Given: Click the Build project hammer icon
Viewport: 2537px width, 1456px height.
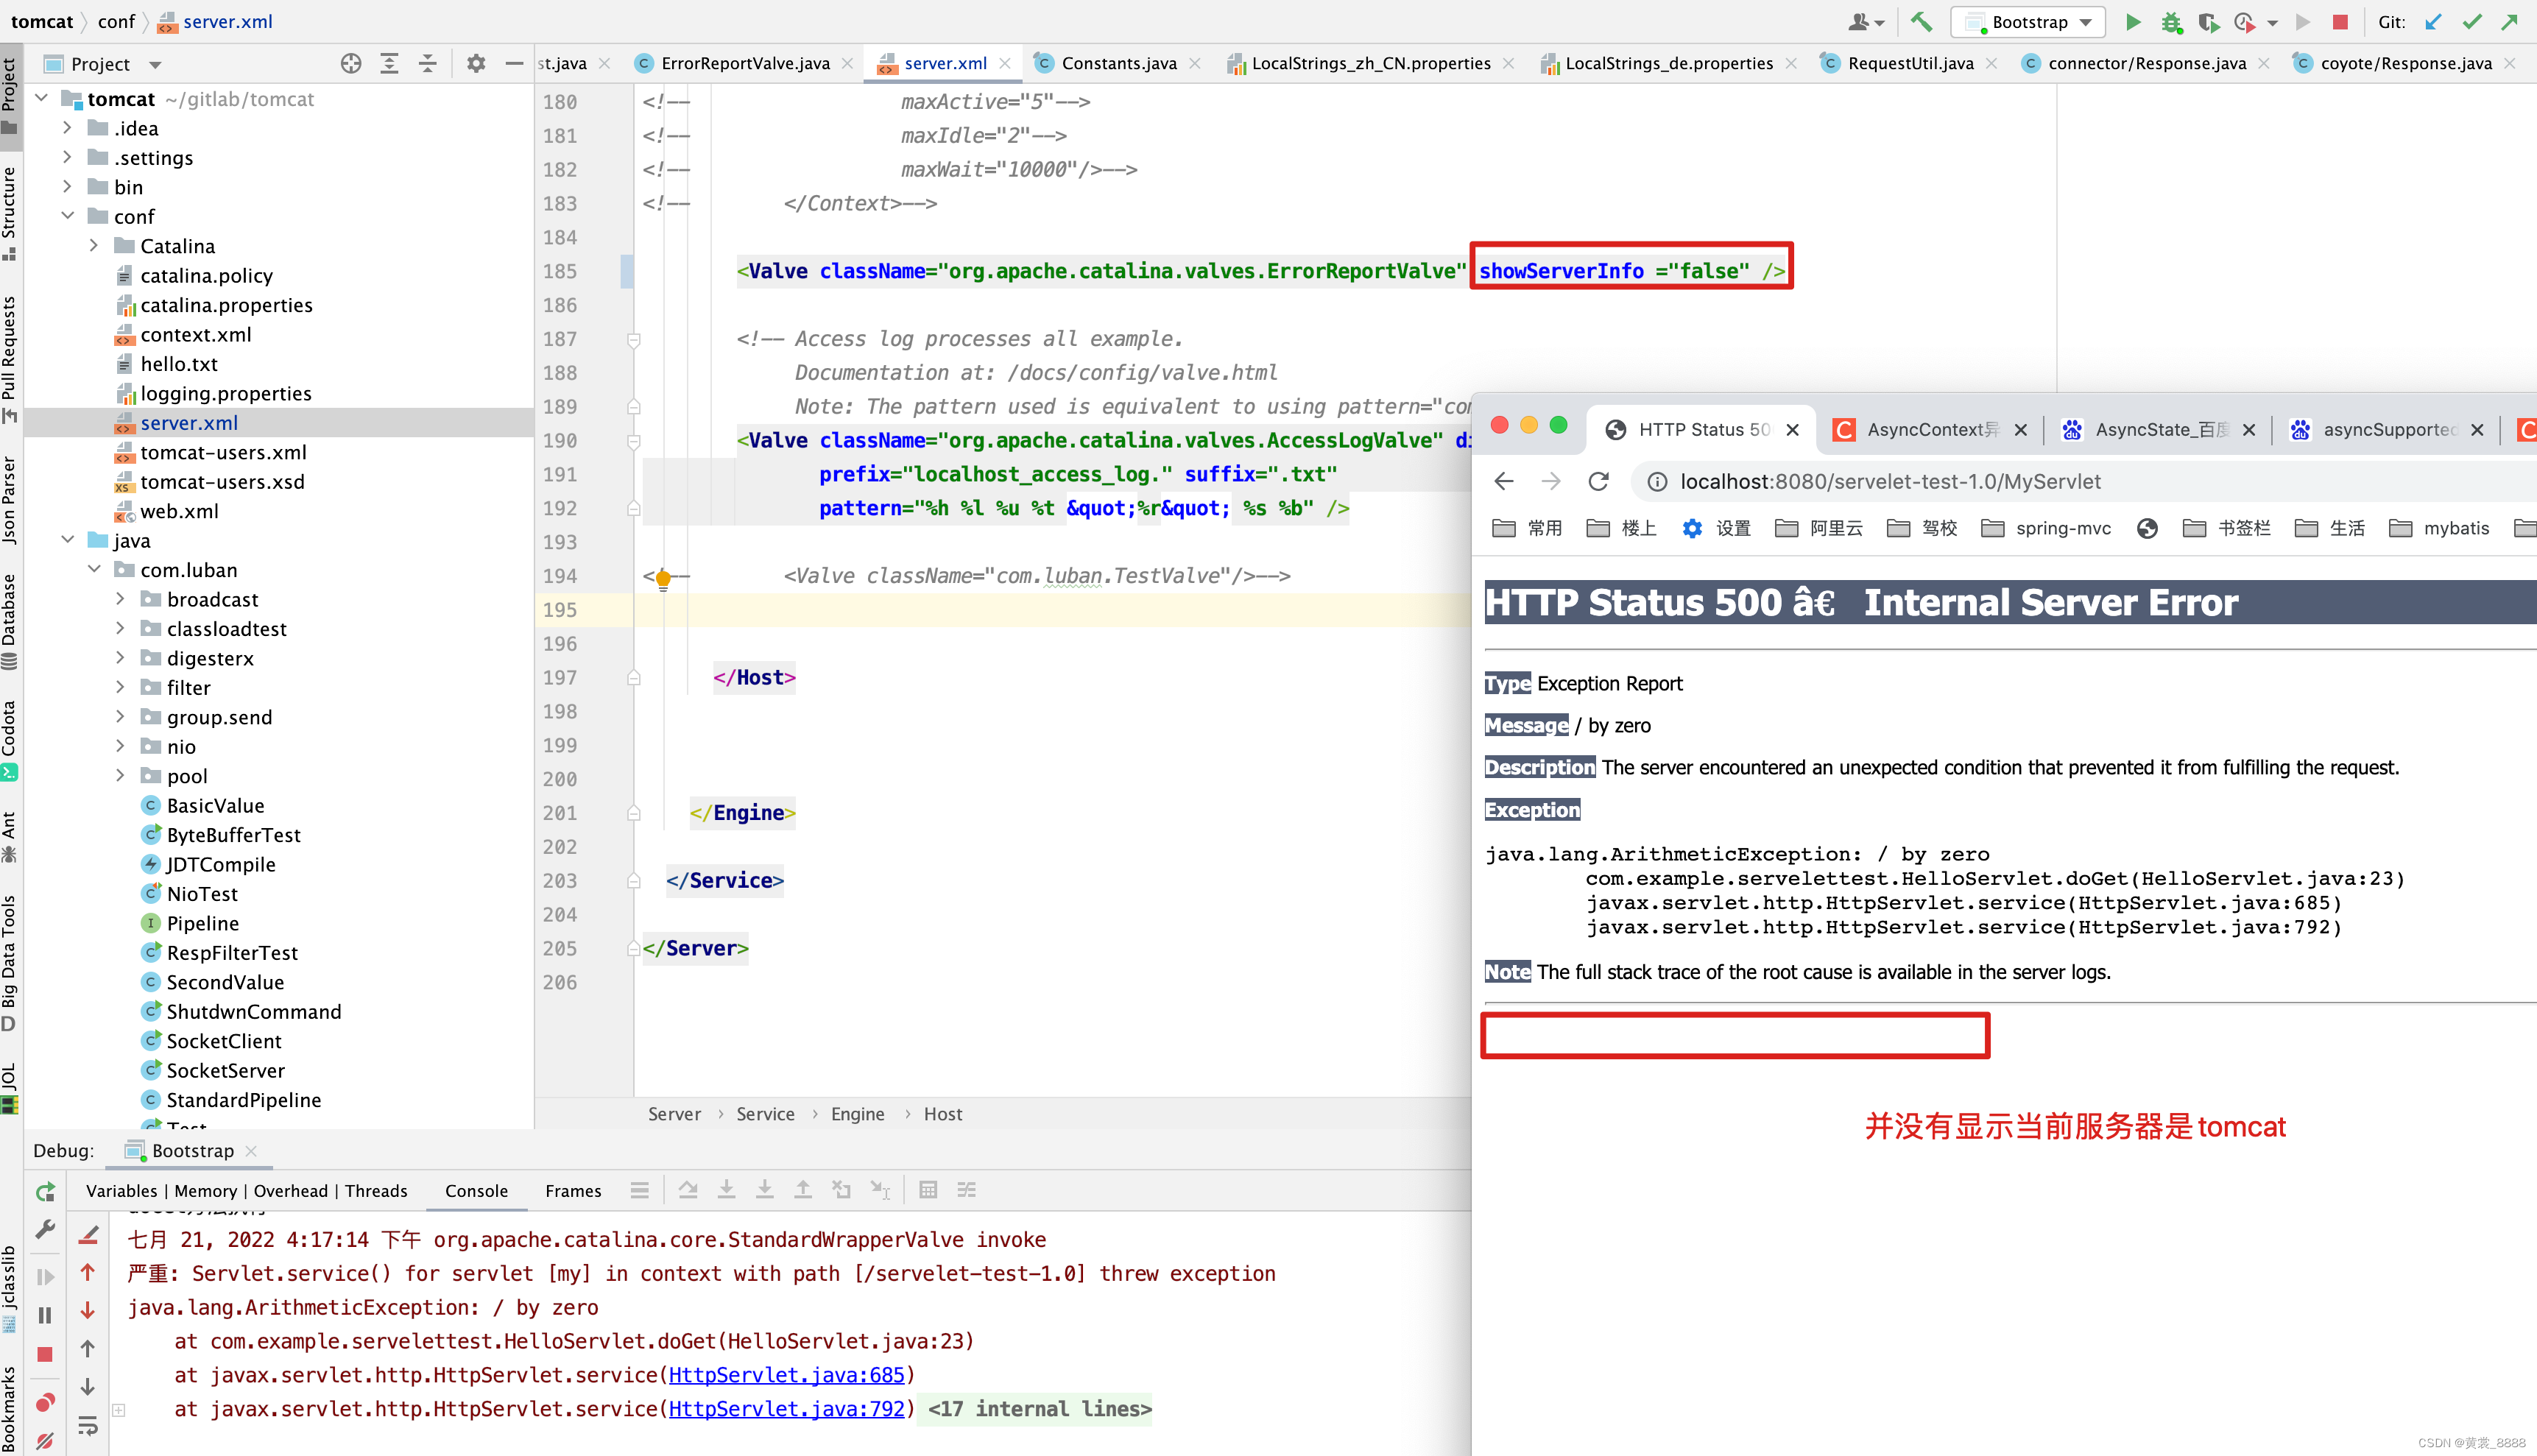Looking at the screenshot, I should point(1921,22).
